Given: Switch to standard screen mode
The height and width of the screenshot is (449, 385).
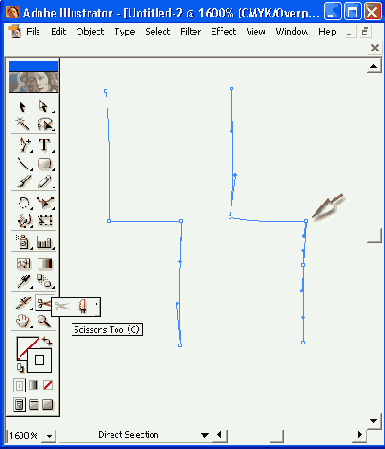Looking at the screenshot, I should [19, 405].
